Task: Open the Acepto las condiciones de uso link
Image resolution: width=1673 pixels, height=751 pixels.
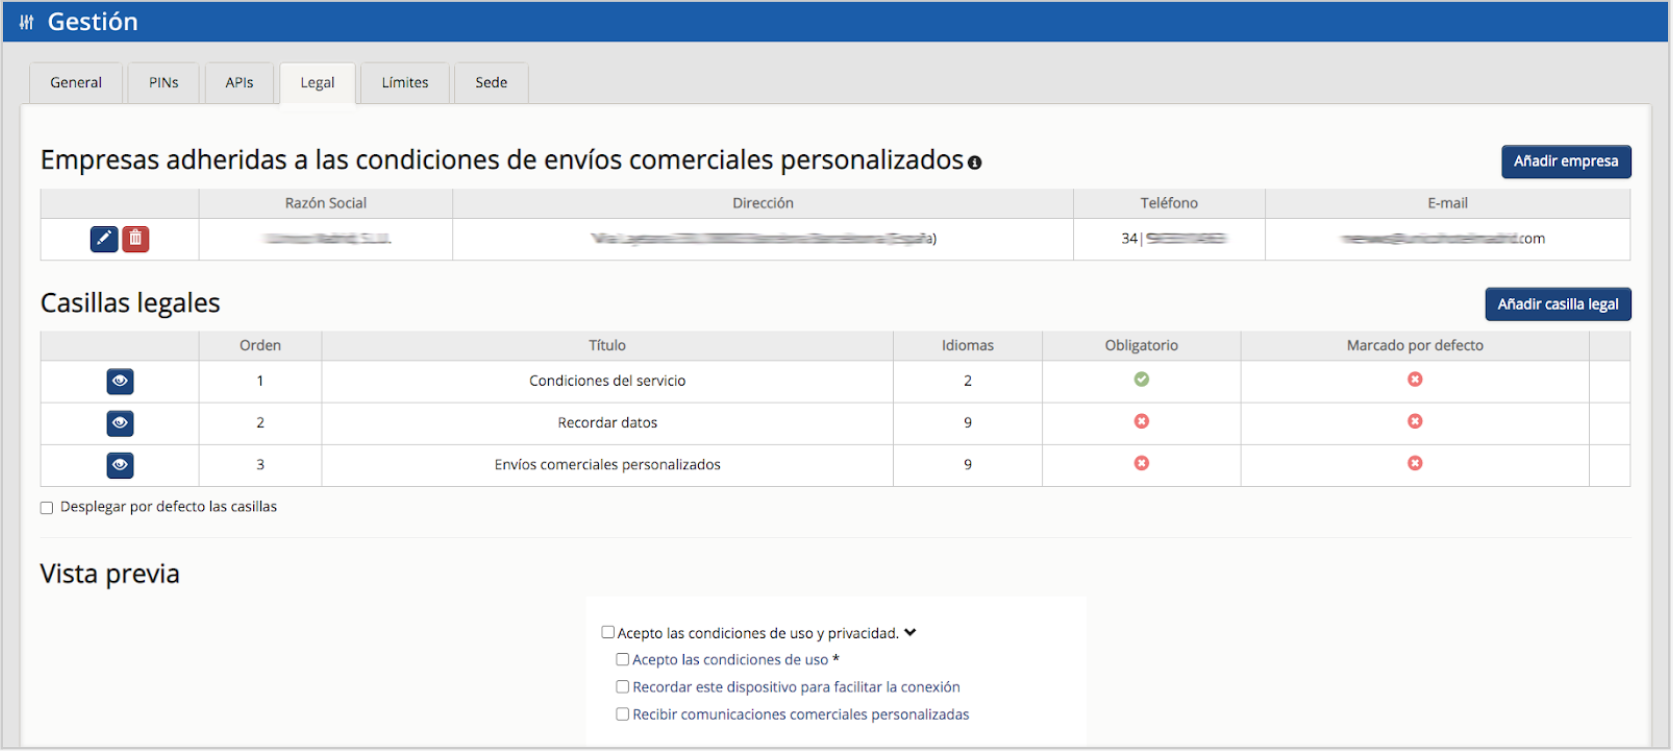Action: [x=730, y=660]
